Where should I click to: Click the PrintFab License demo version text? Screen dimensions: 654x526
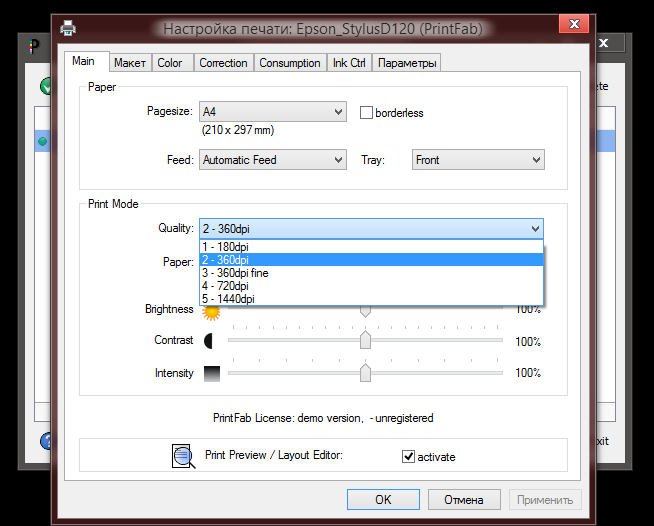pyautogui.click(x=323, y=418)
